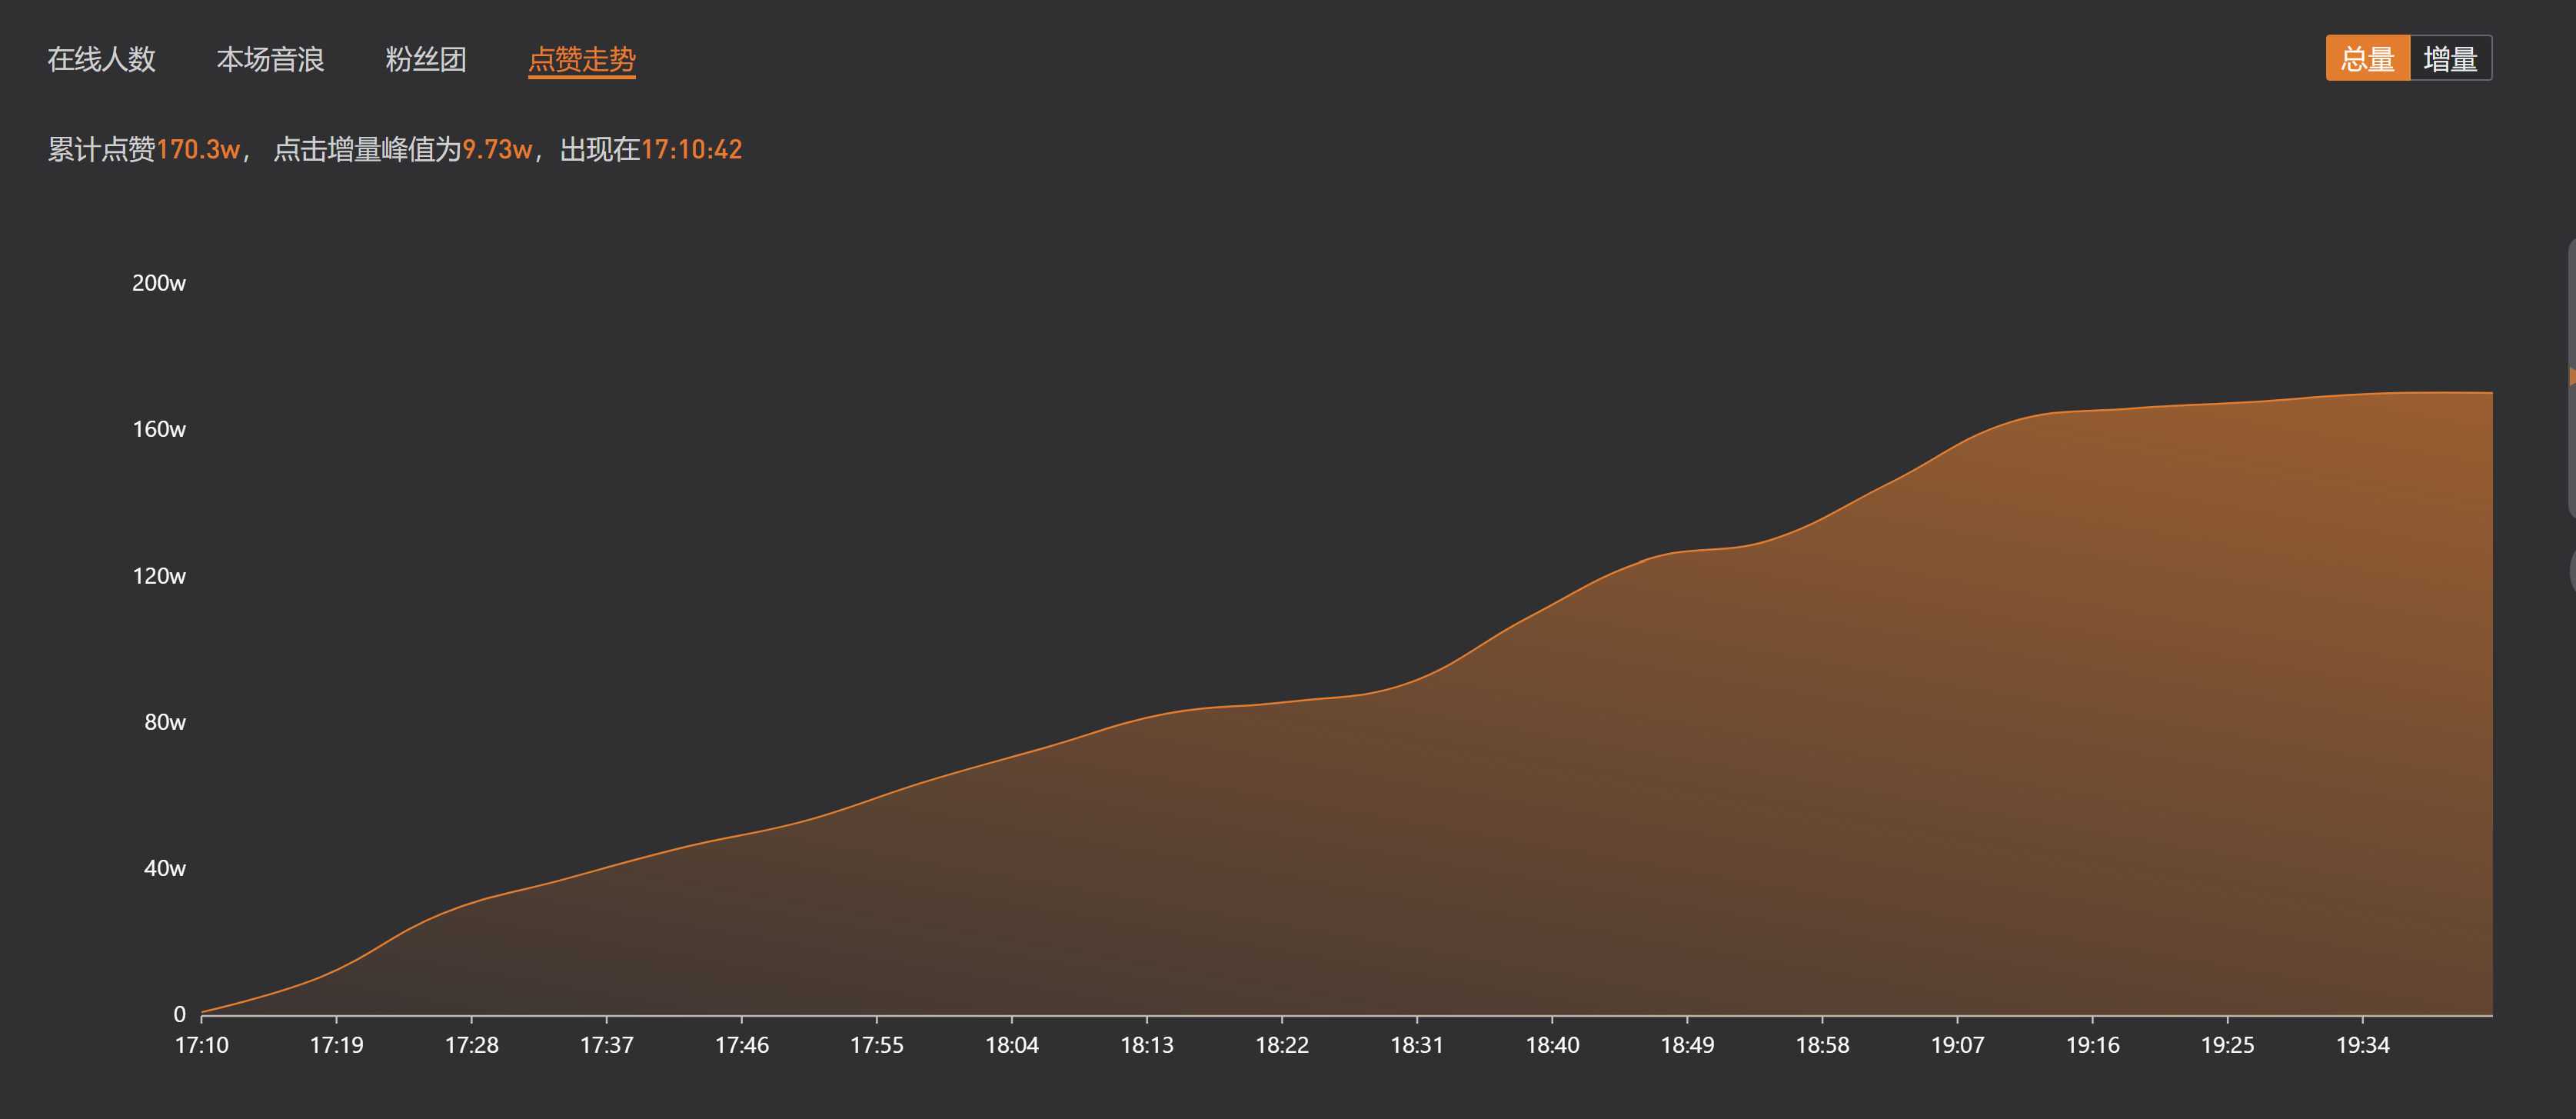The image size is (2576, 1119).
Task: Click the cumulative likes value 170.3w
Action: click(x=198, y=150)
